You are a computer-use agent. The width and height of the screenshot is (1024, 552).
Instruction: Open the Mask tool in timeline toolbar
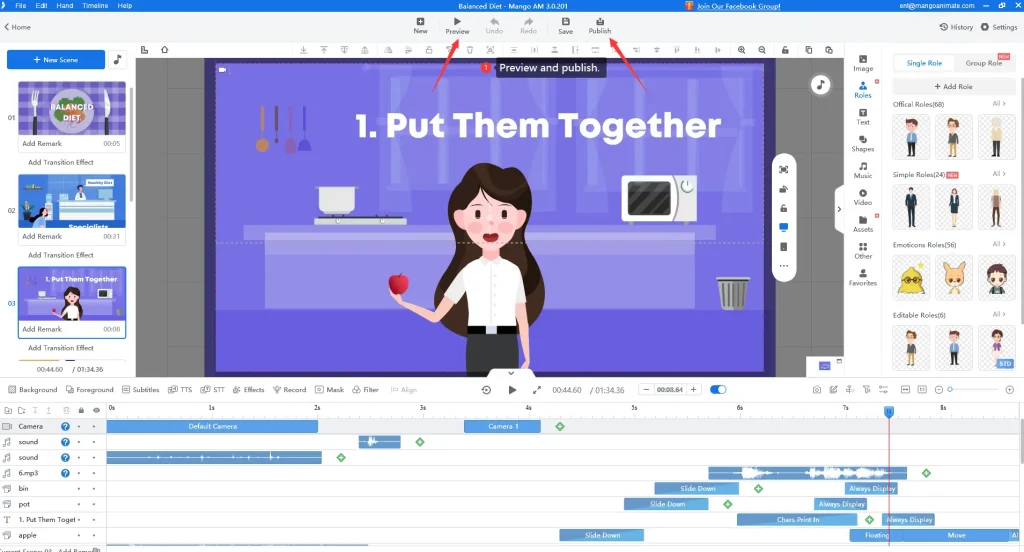[329, 390]
